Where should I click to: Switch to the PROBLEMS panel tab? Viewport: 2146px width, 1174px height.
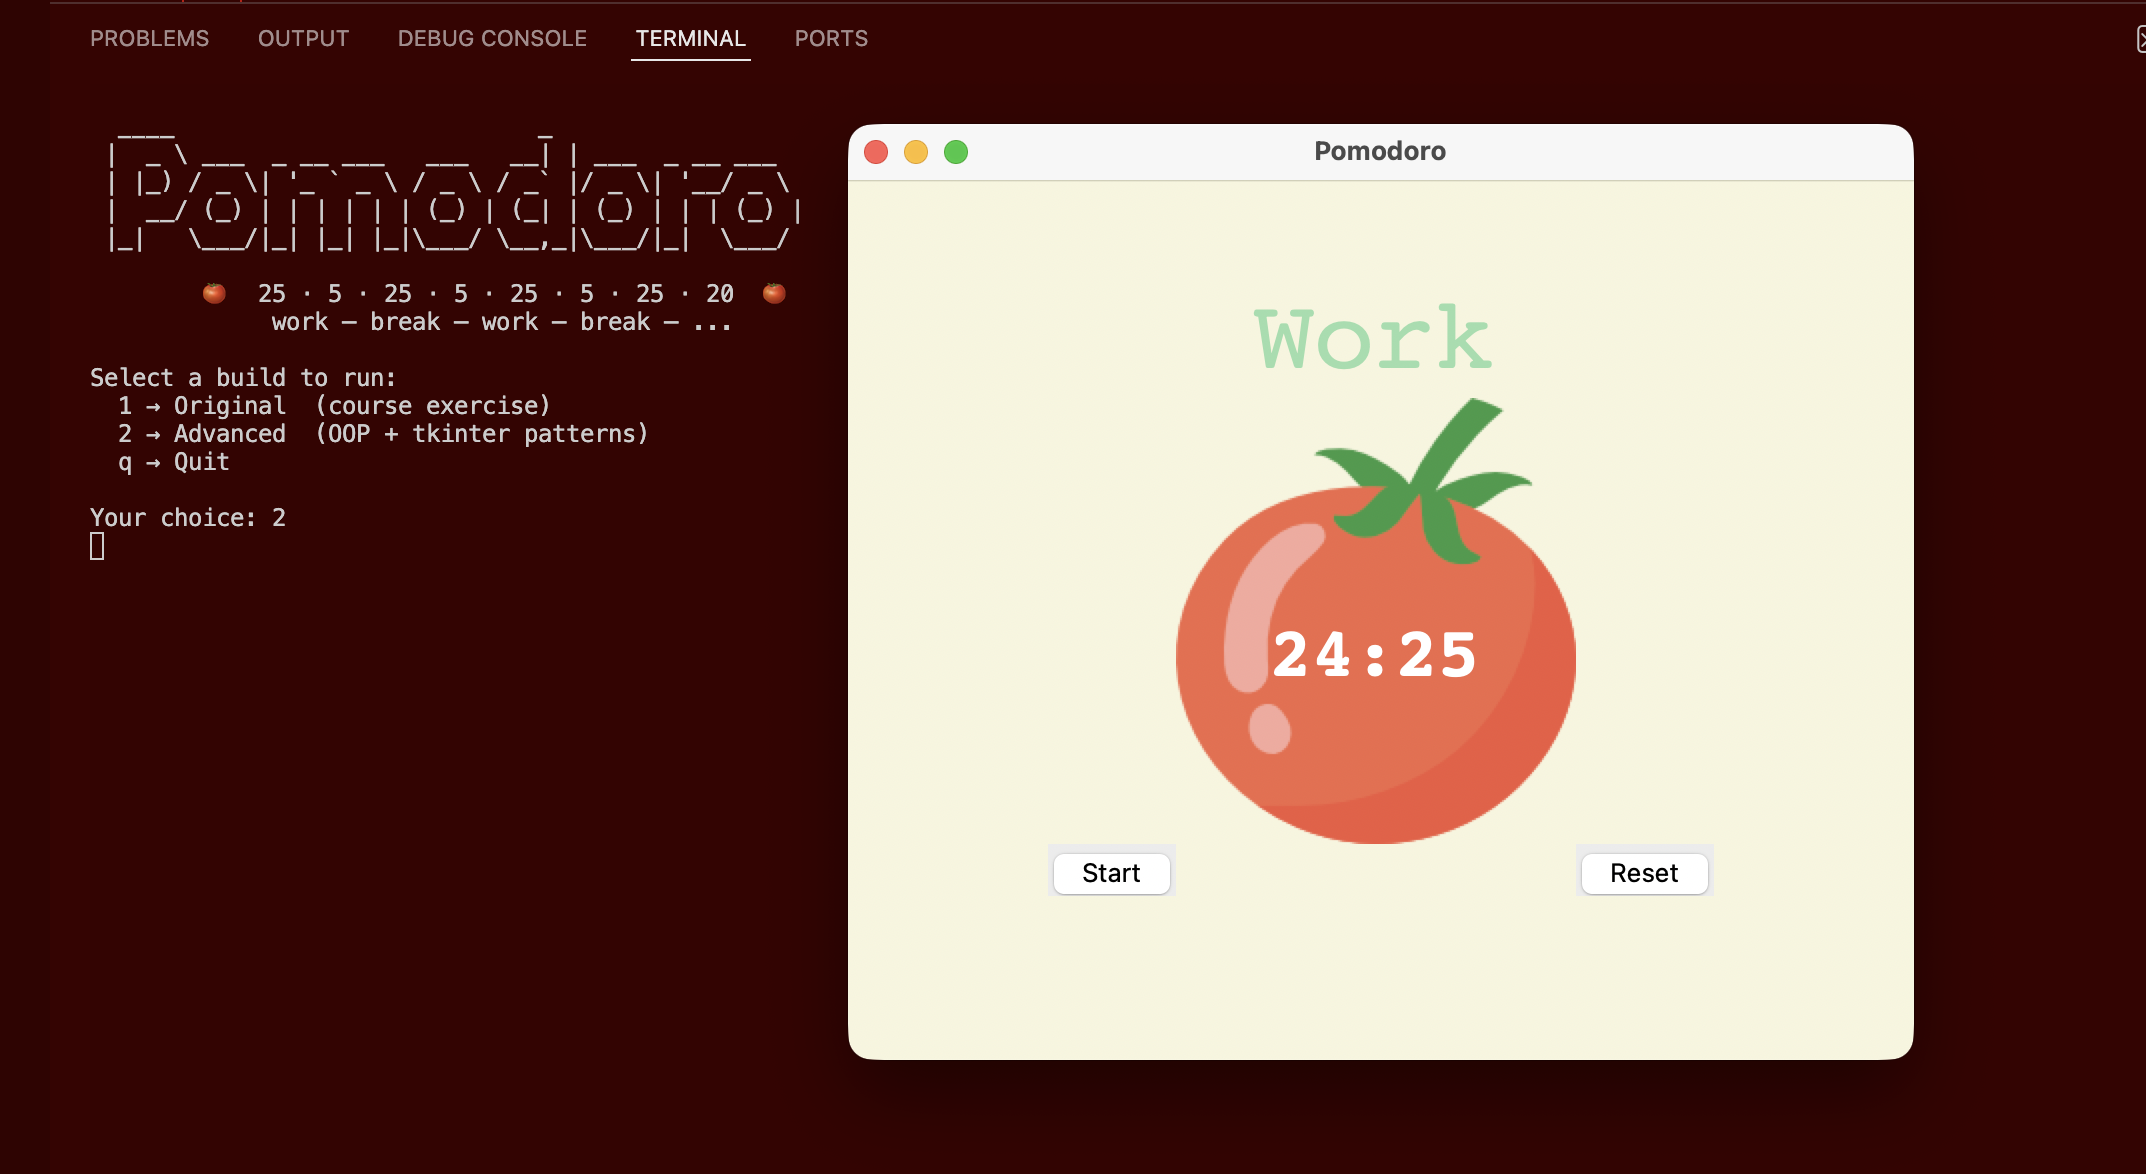[x=150, y=38]
